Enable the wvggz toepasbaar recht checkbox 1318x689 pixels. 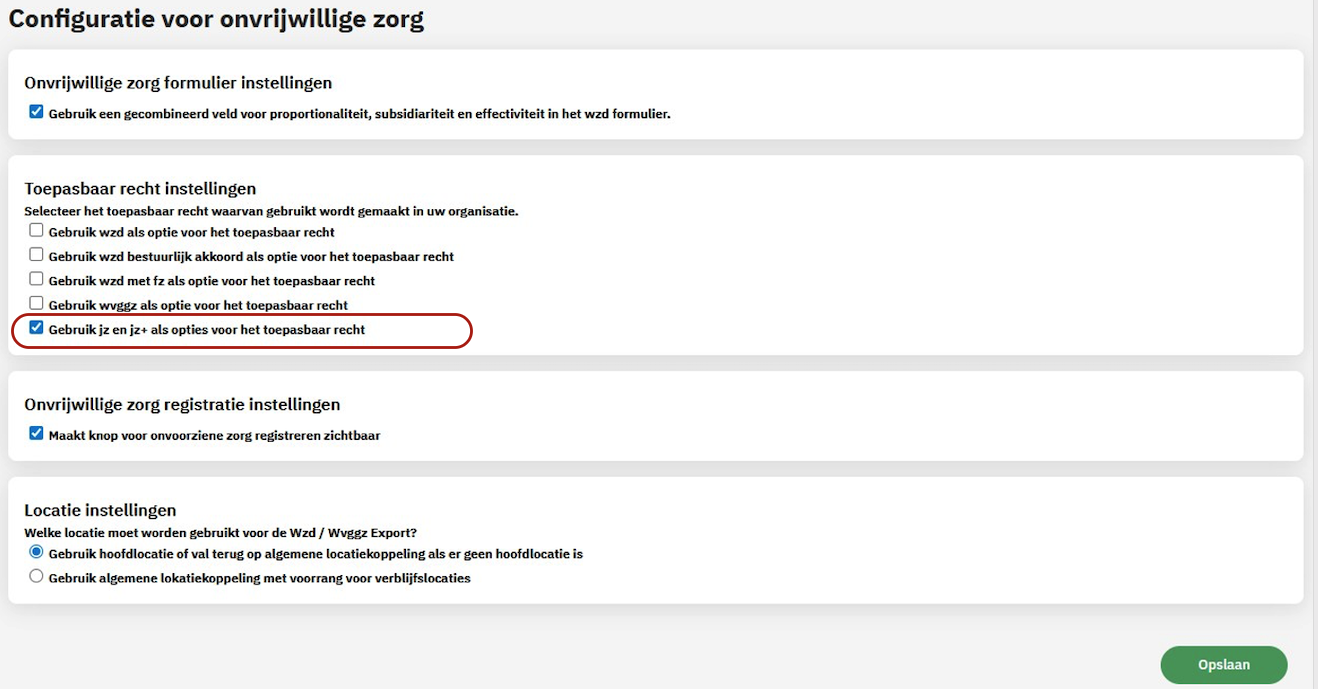point(36,302)
